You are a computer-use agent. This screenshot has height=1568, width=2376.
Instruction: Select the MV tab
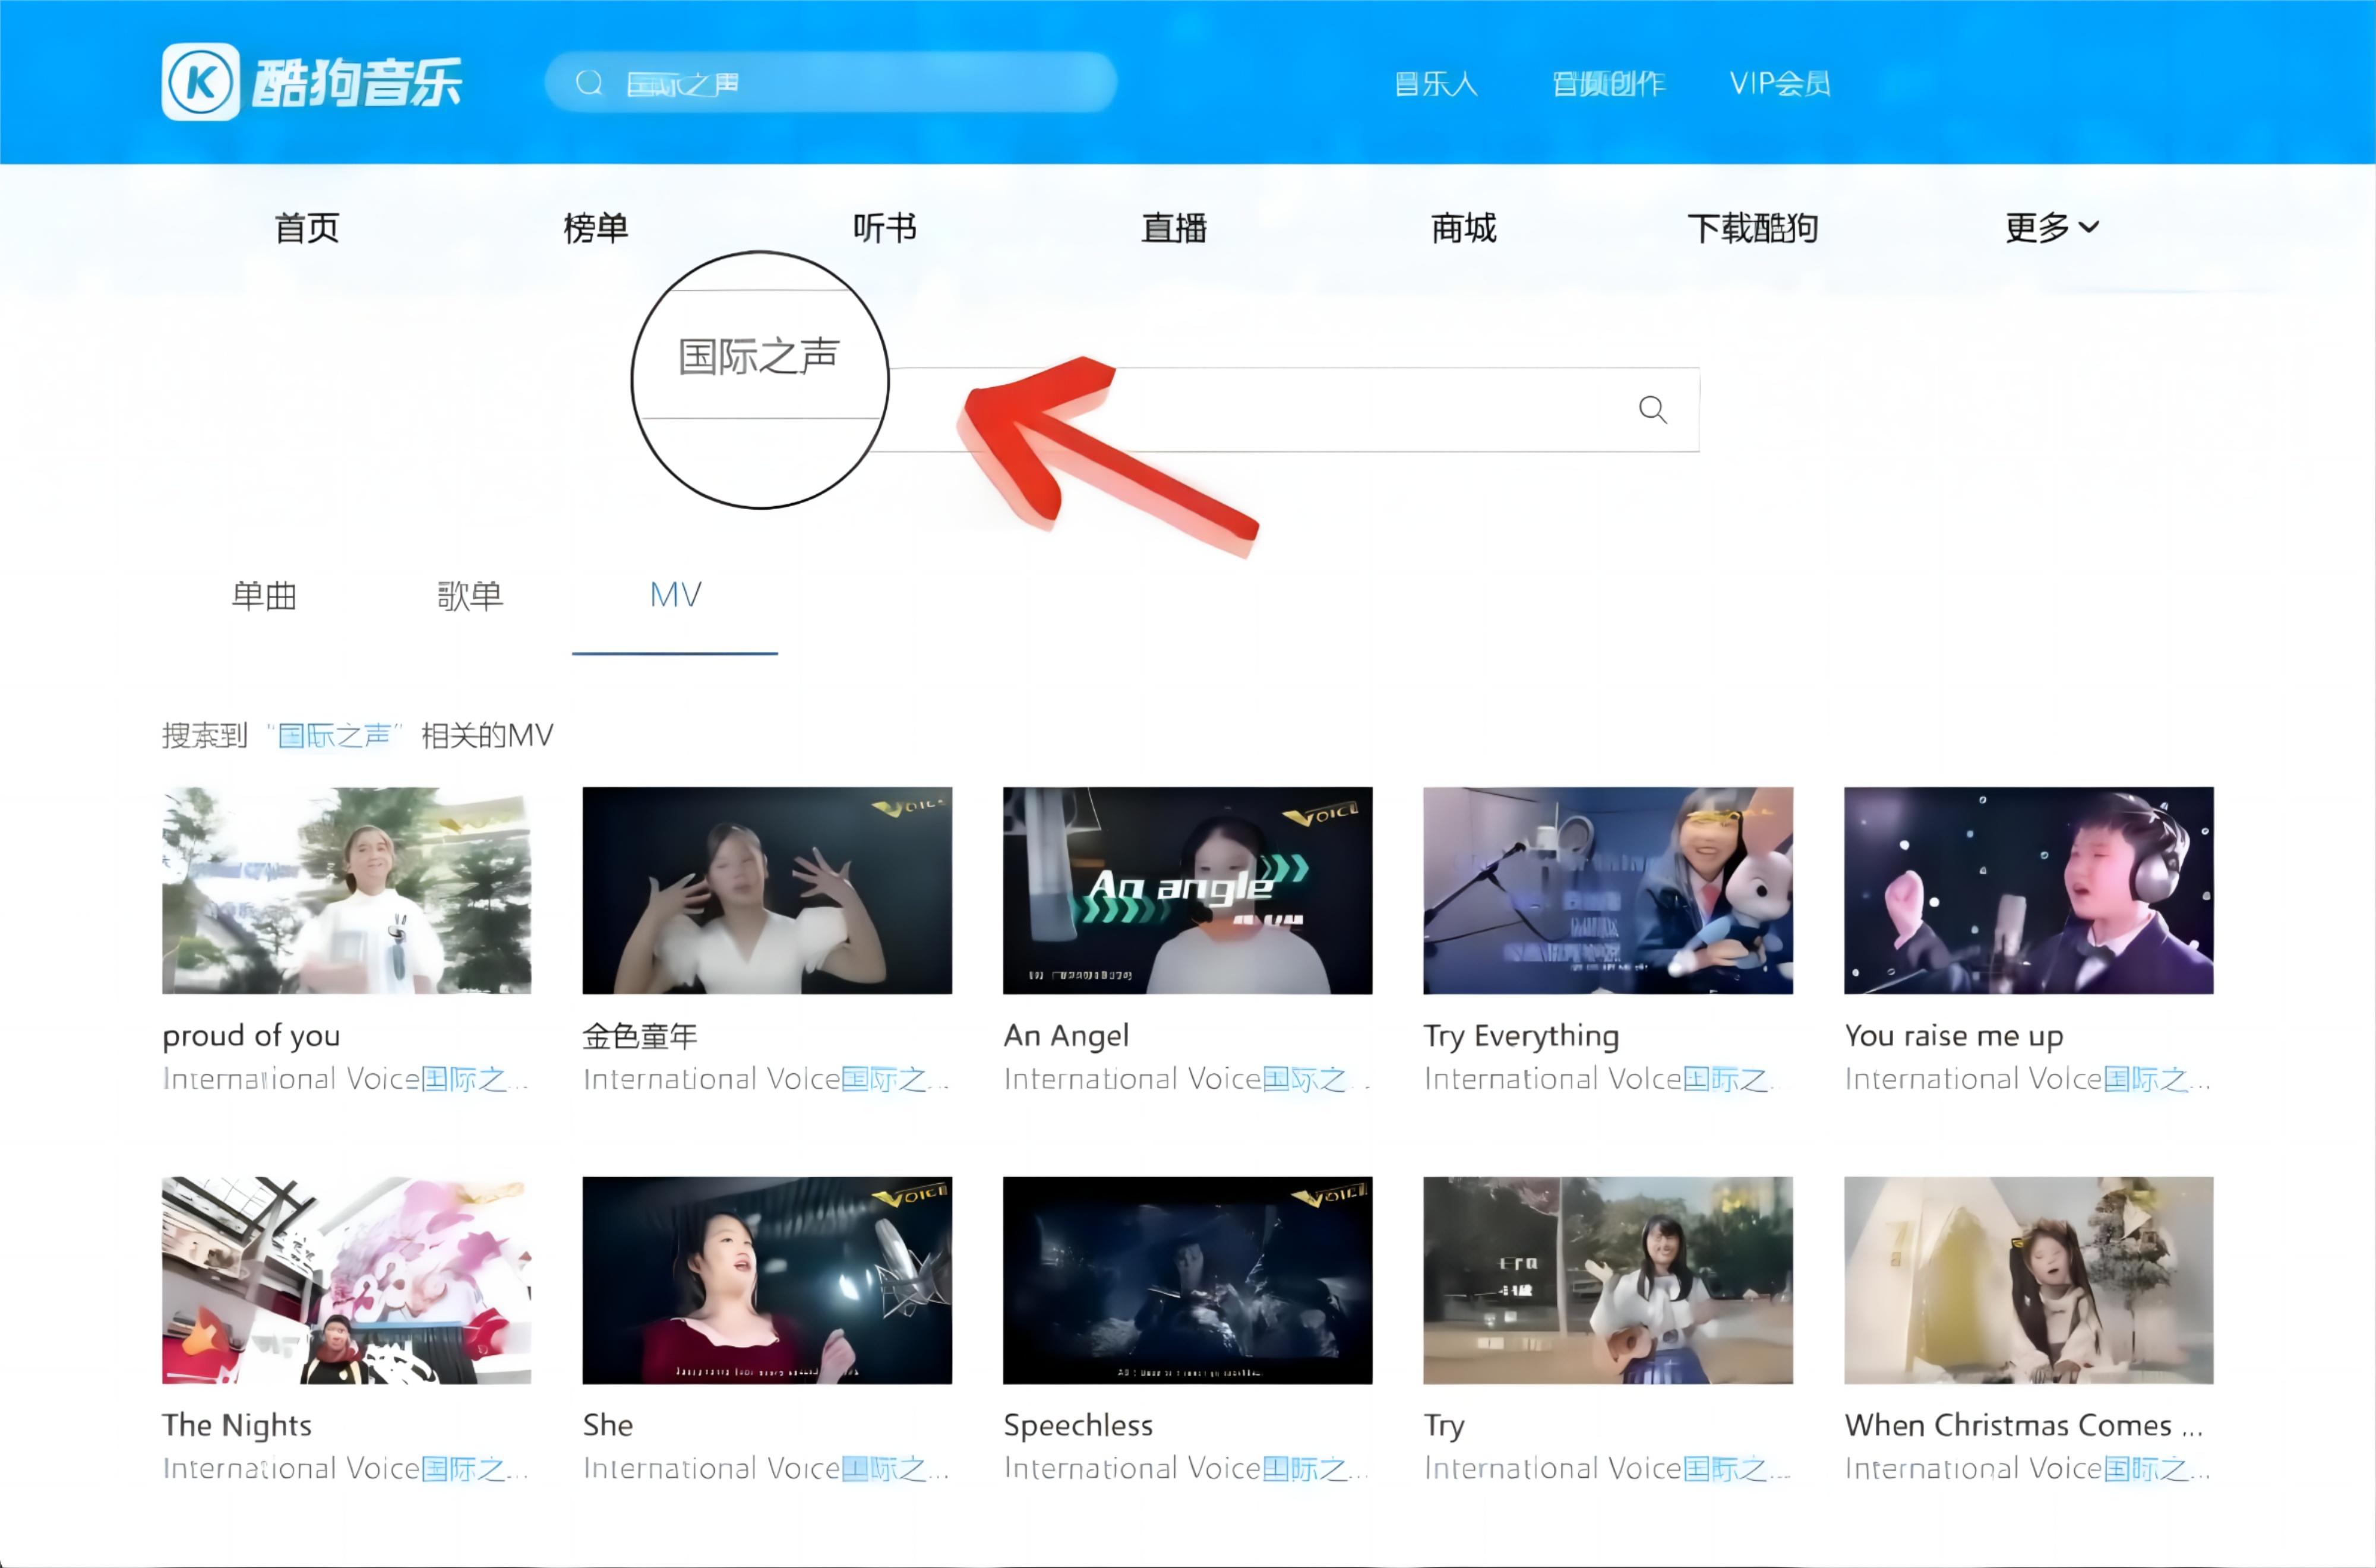click(x=675, y=596)
